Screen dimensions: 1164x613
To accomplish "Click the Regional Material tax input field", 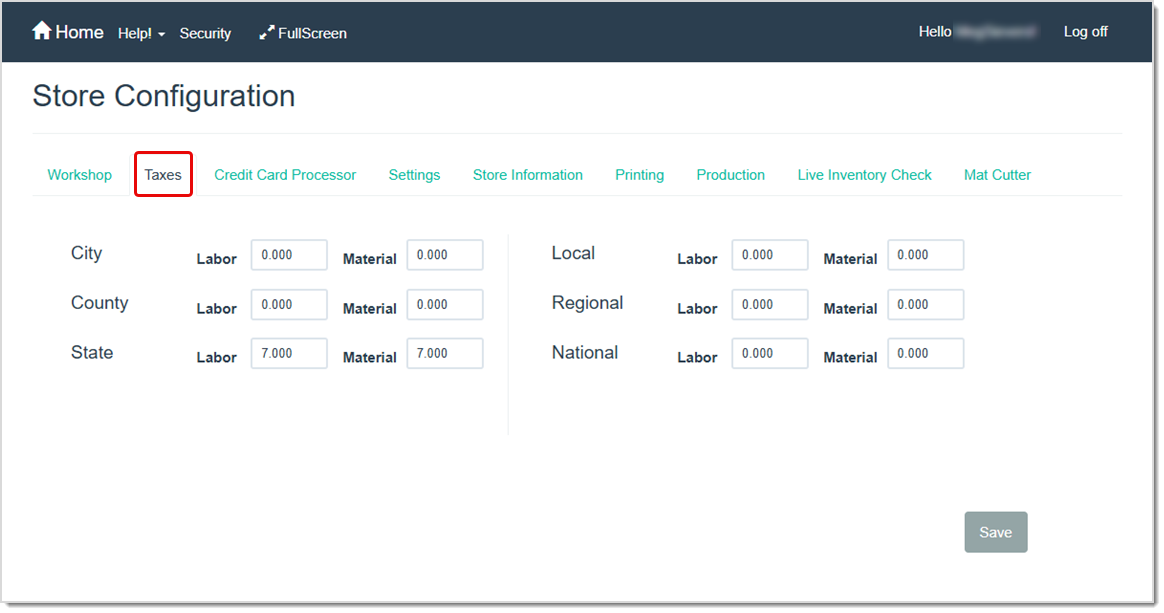I will pos(925,304).
